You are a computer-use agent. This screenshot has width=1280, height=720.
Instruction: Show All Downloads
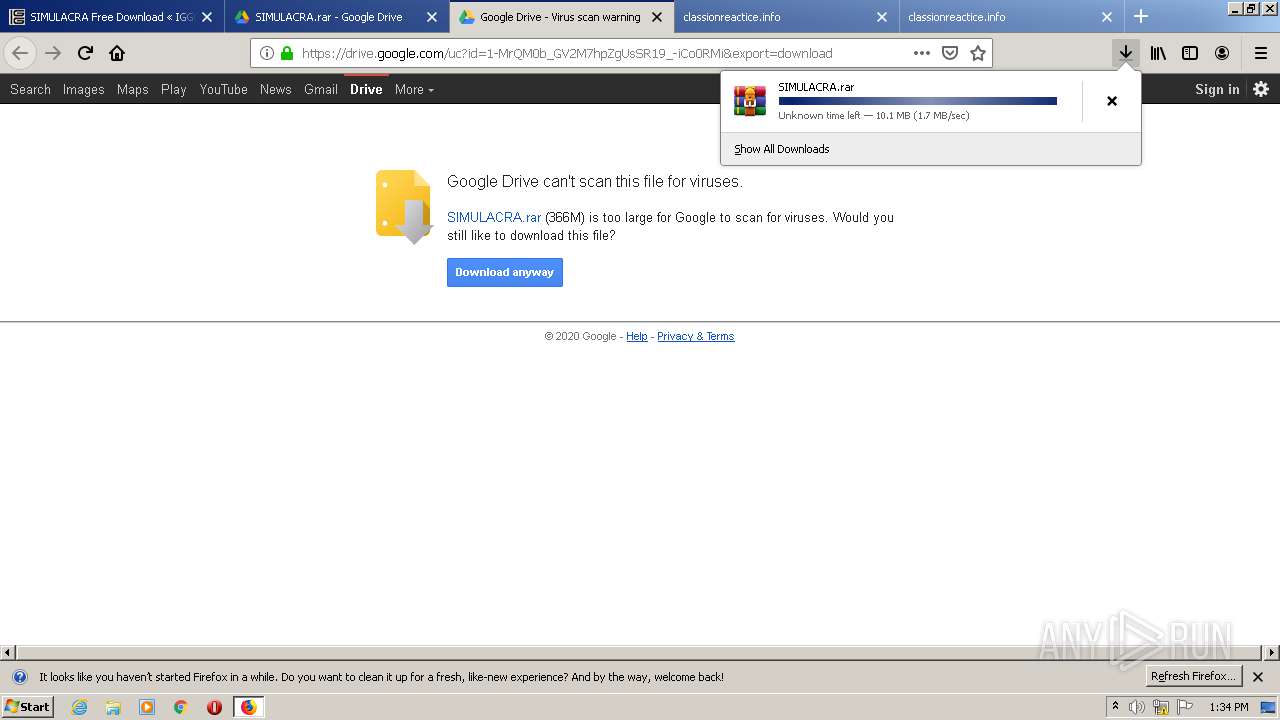(x=781, y=149)
